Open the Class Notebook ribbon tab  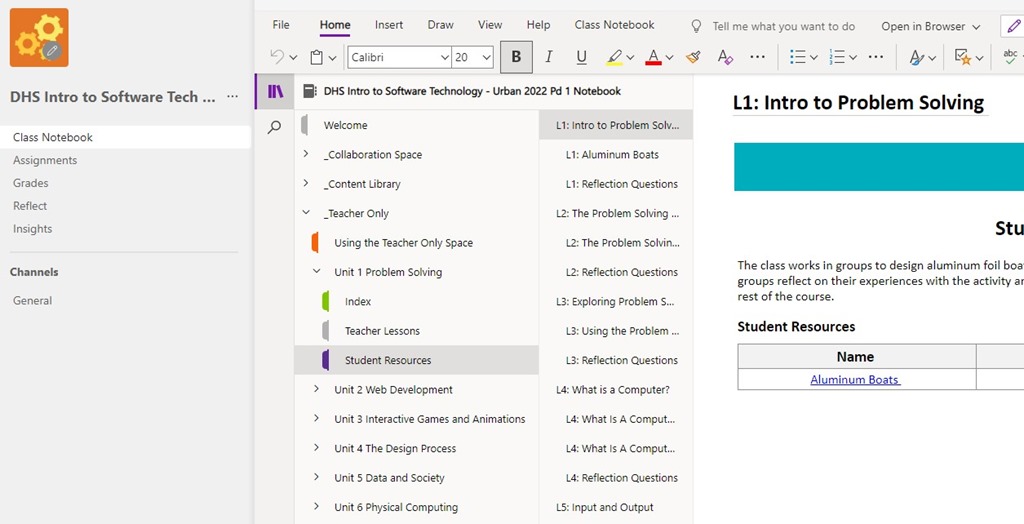614,25
